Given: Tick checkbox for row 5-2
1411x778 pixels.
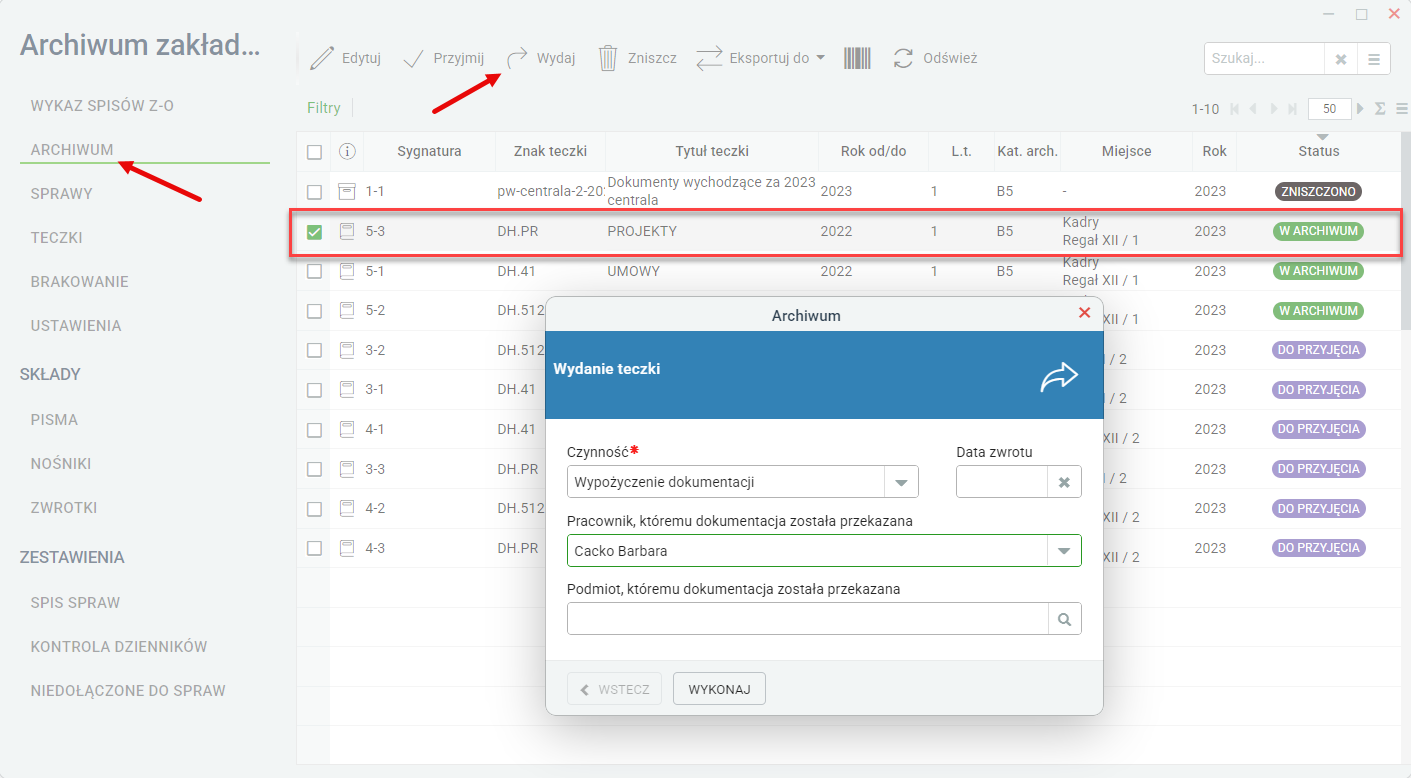Looking at the screenshot, I should point(314,311).
